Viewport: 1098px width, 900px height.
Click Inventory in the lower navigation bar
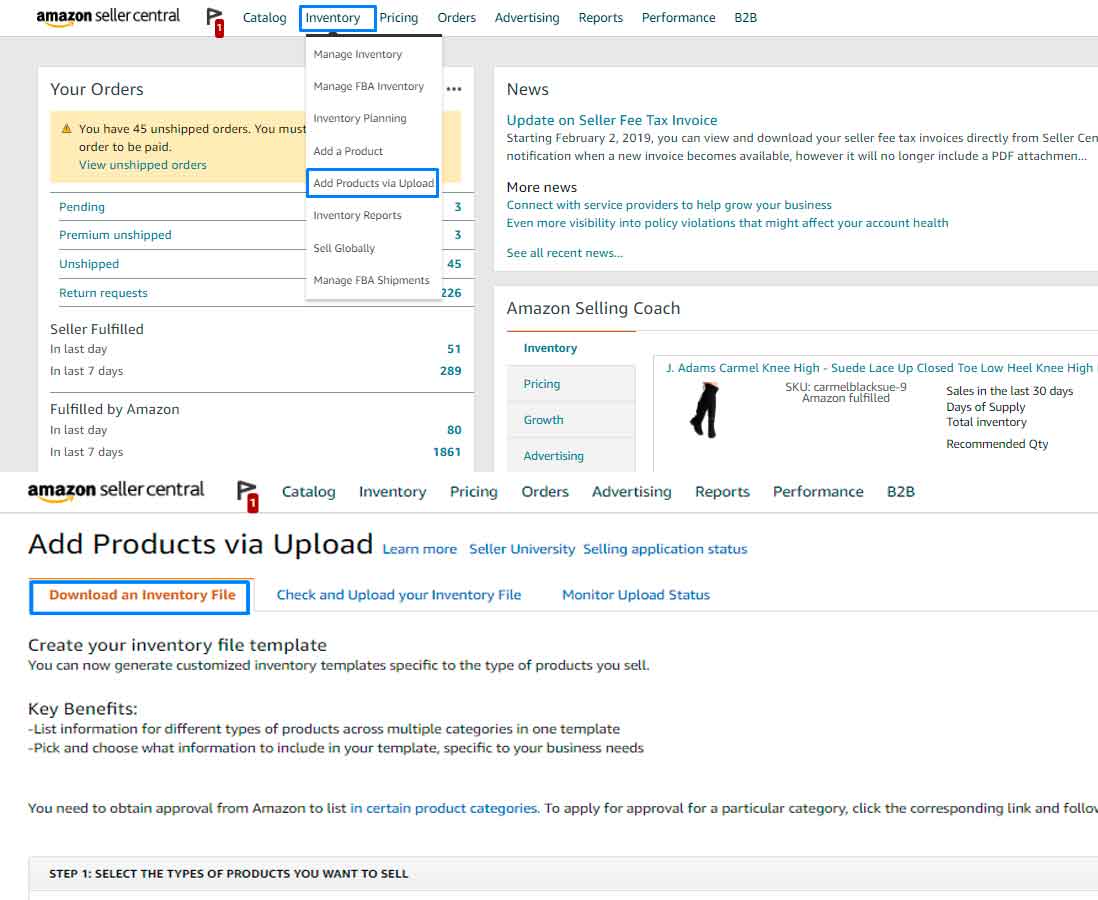coord(392,492)
